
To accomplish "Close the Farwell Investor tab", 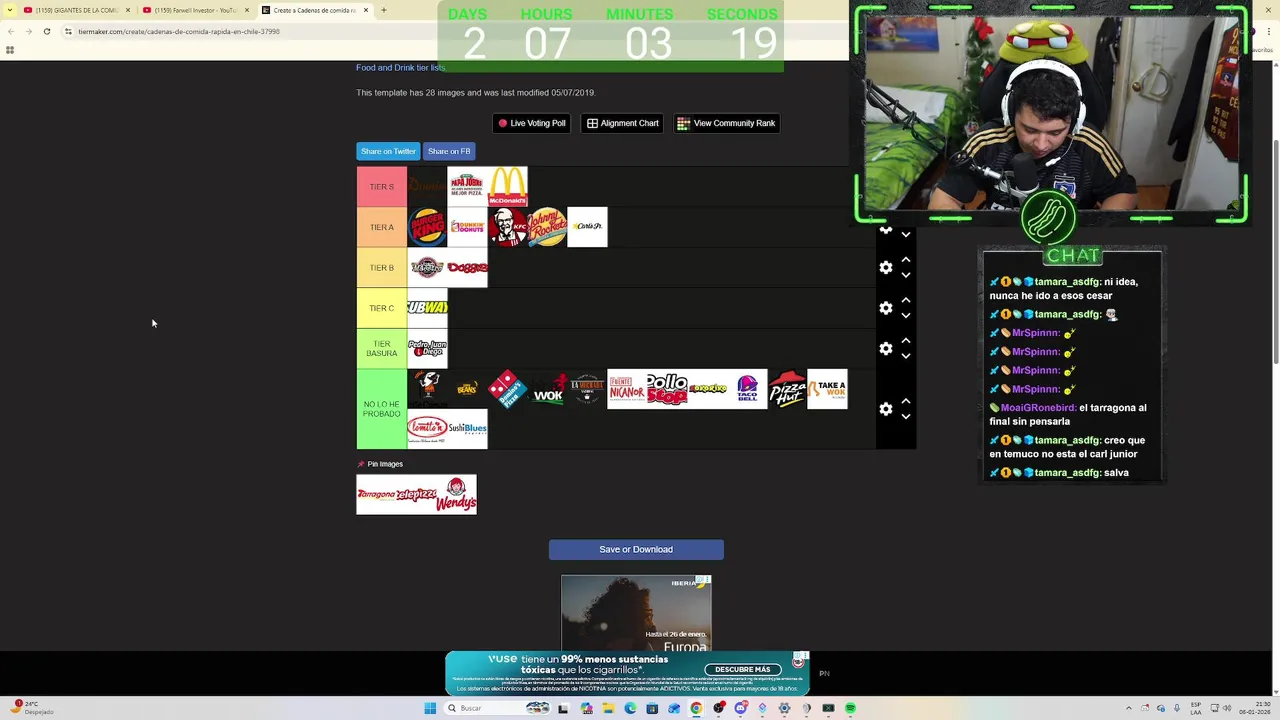I will pos(247,10).
